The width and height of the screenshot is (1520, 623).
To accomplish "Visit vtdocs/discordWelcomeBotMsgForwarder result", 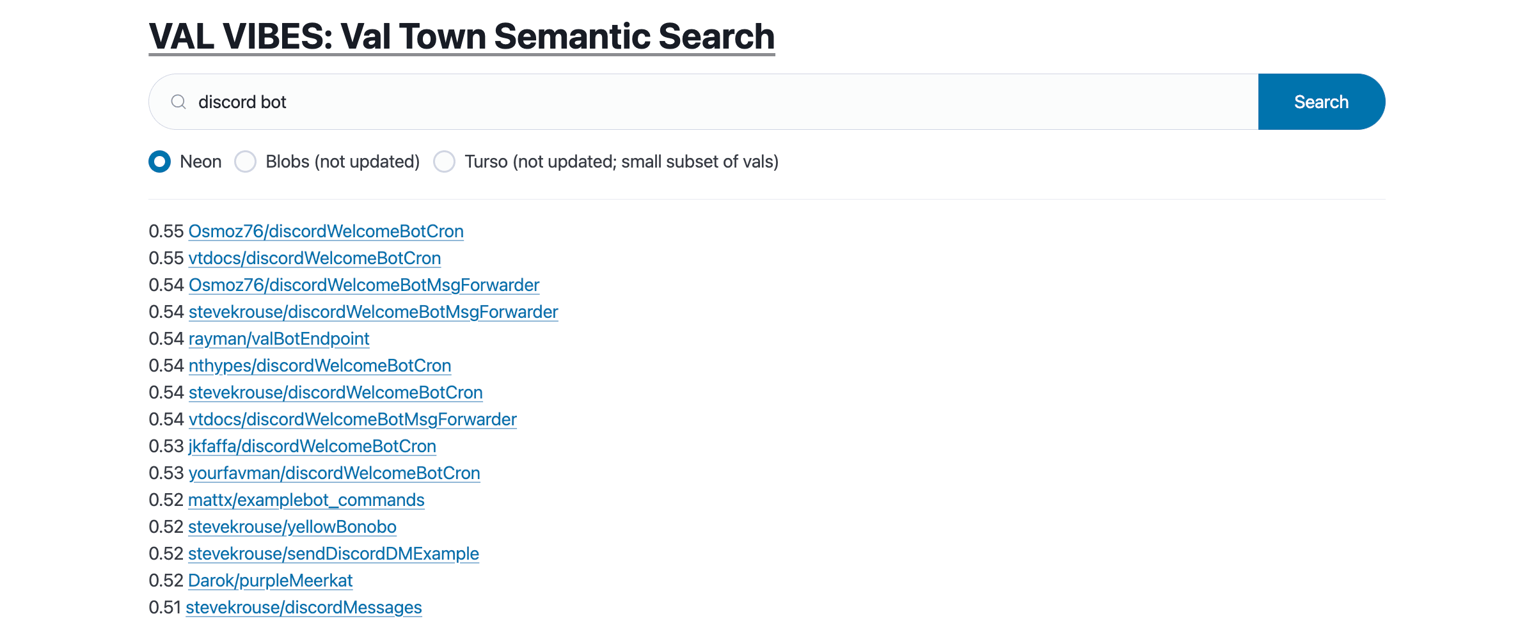I will click(352, 420).
